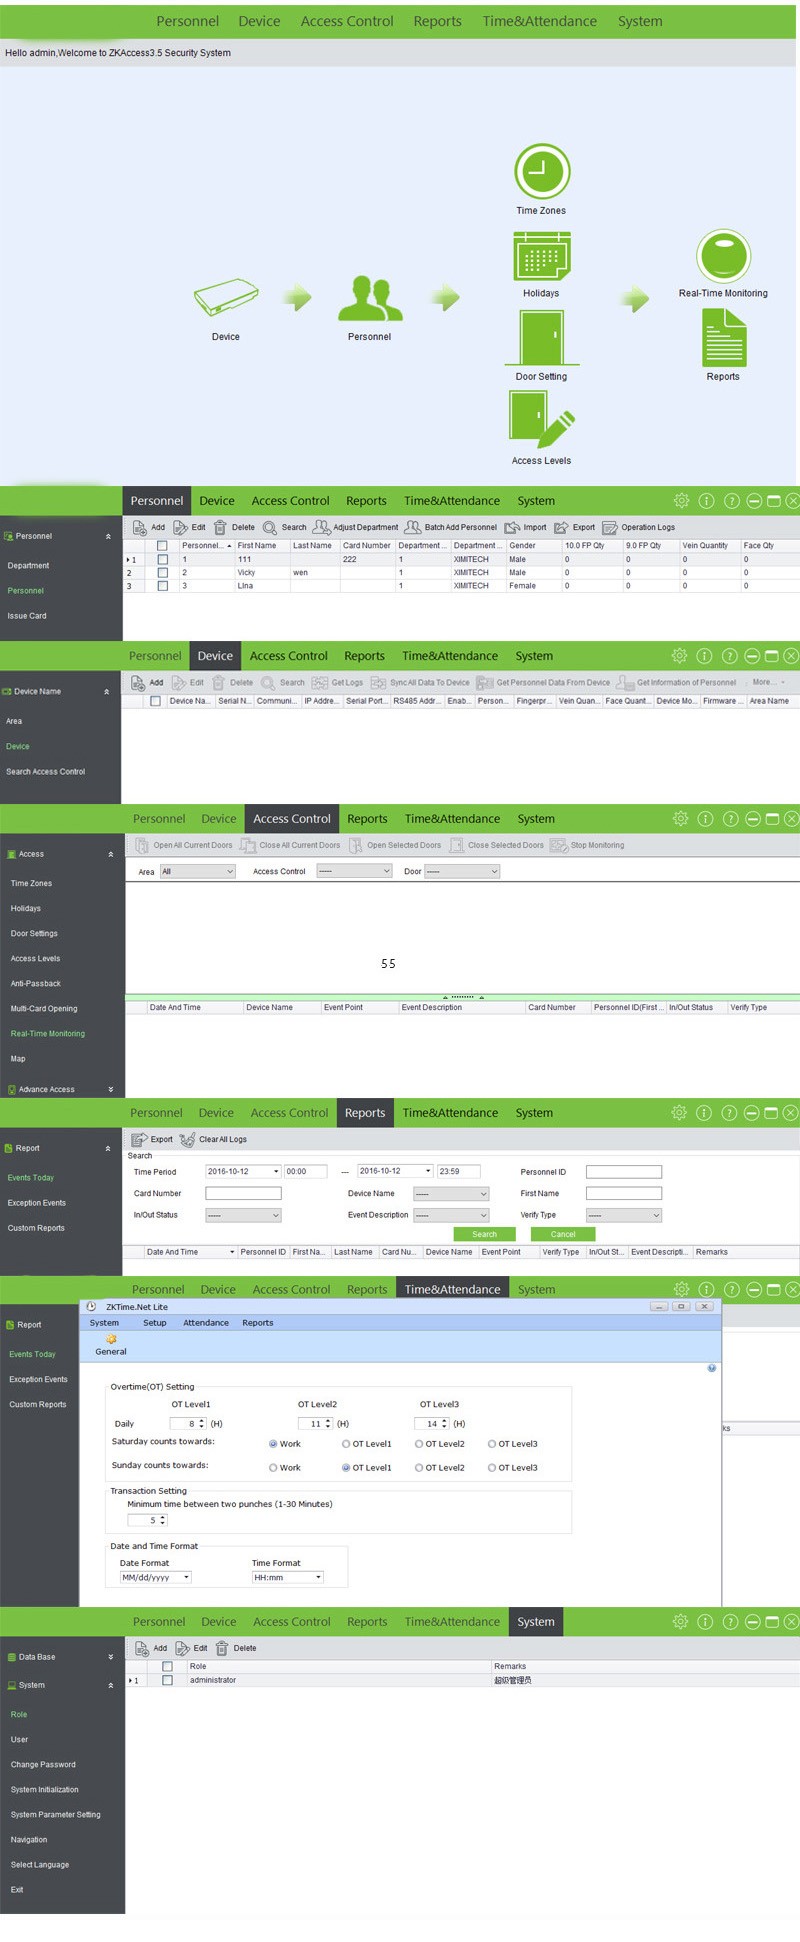Click Time&Attendance in the home screen's top menu
The image size is (800, 1942).
(x=540, y=21)
